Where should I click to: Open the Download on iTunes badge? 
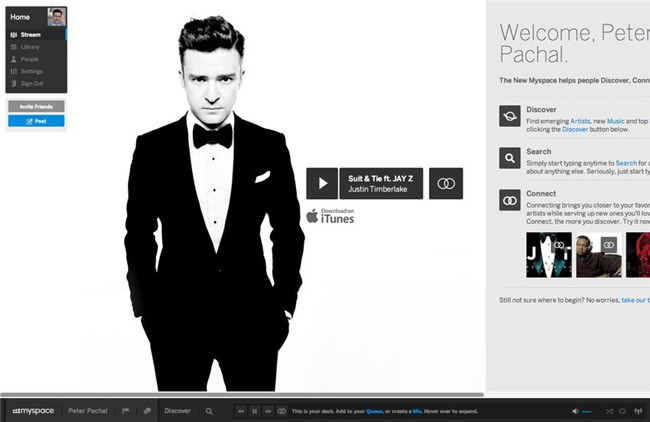click(330, 215)
